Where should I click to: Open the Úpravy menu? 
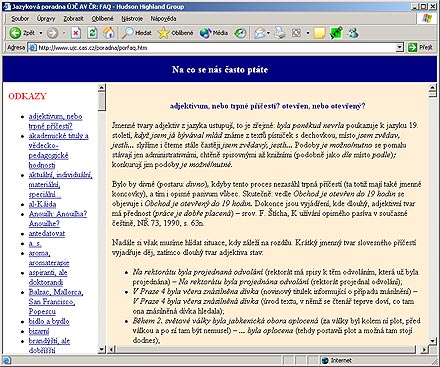pos(46,19)
